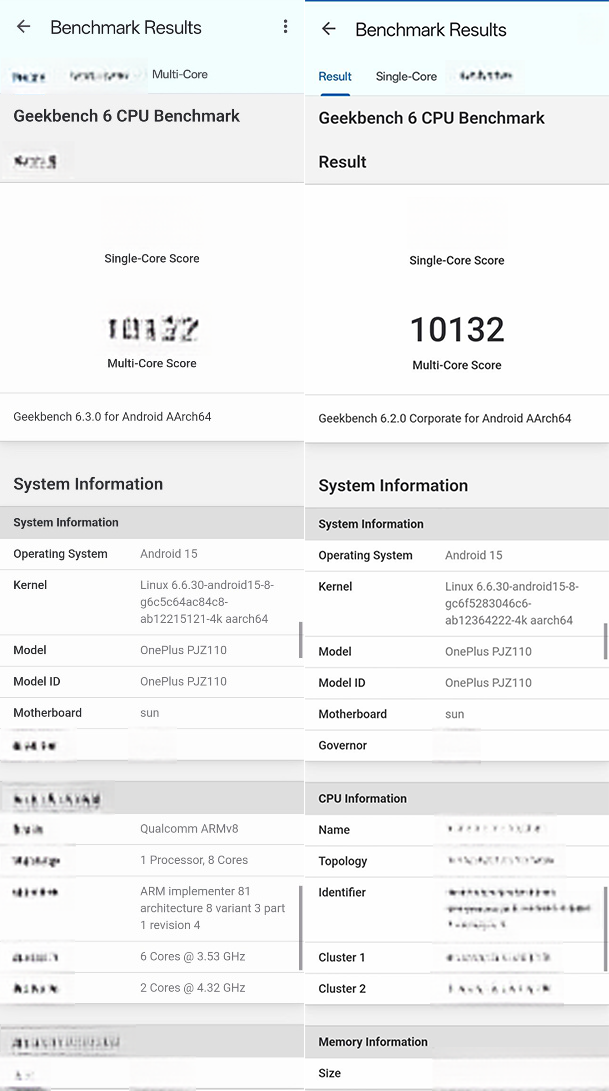Click the Governor label in right panel

coord(342,745)
